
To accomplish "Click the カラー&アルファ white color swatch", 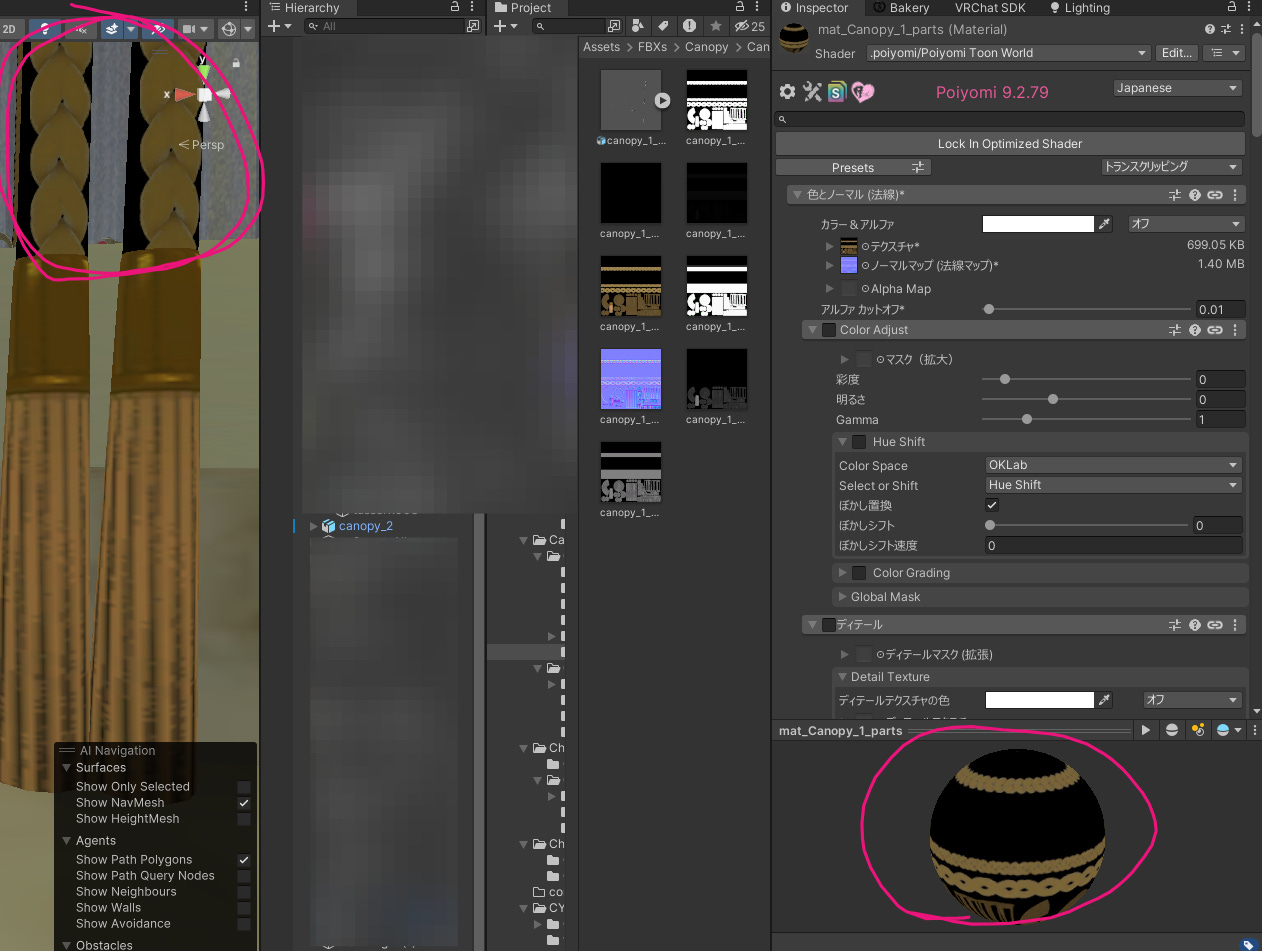I will pyautogui.click(x=1038, y=225).
